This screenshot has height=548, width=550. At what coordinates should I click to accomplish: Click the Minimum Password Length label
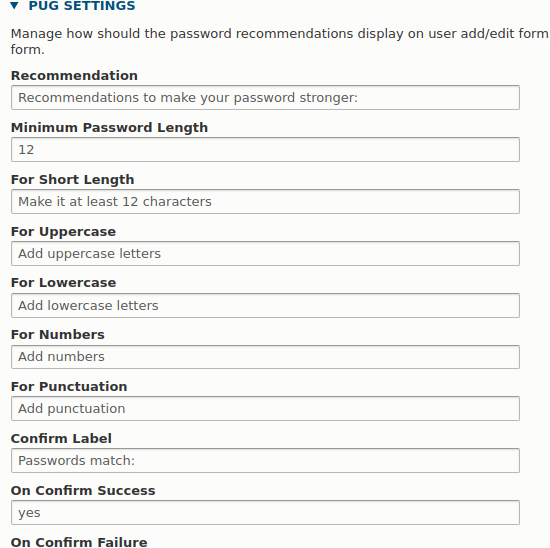(109, 127)
